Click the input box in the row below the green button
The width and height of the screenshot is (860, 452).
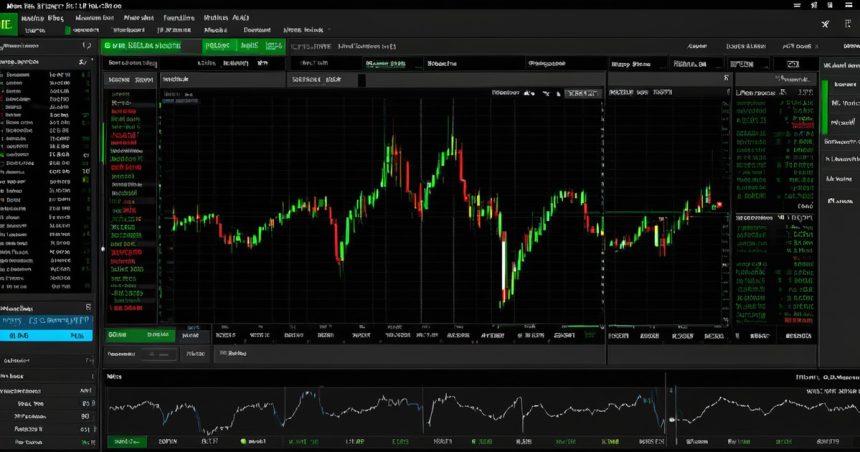pos(160,354)
